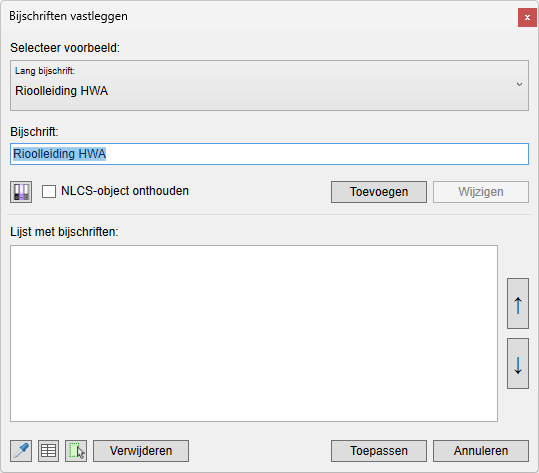Viewport: 539px width, 473px height.
Task: Focus the Bijschrift text field
Action: point(270,154)
